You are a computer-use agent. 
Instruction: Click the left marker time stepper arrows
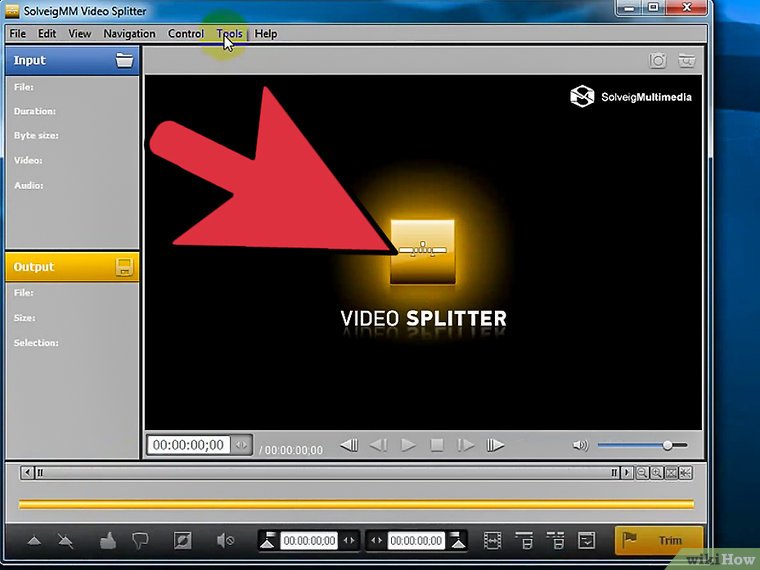coord(349,541)
